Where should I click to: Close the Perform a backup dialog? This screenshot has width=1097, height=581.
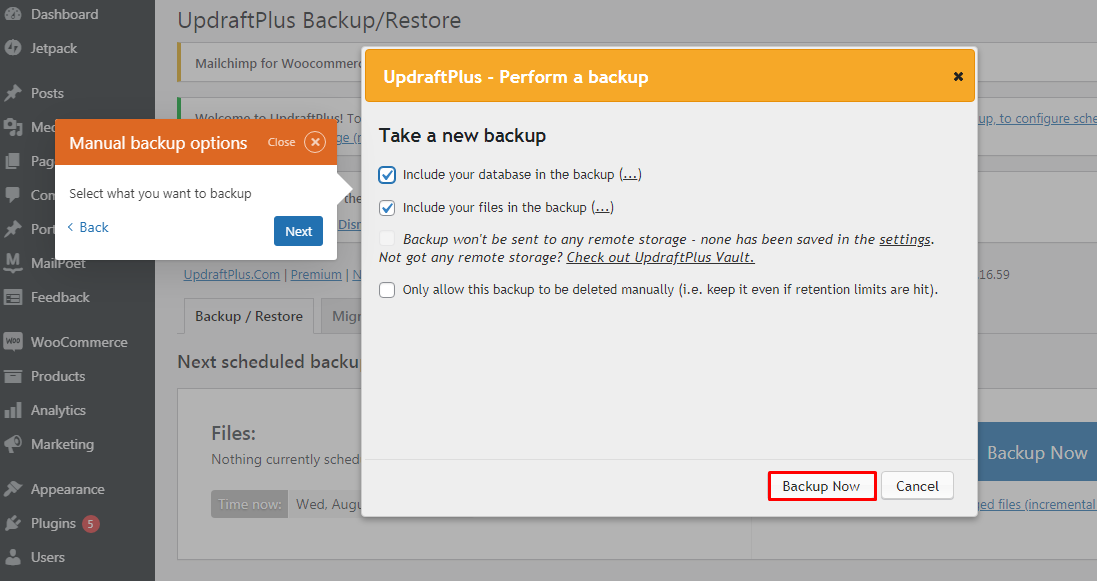[x=958, y=76]
